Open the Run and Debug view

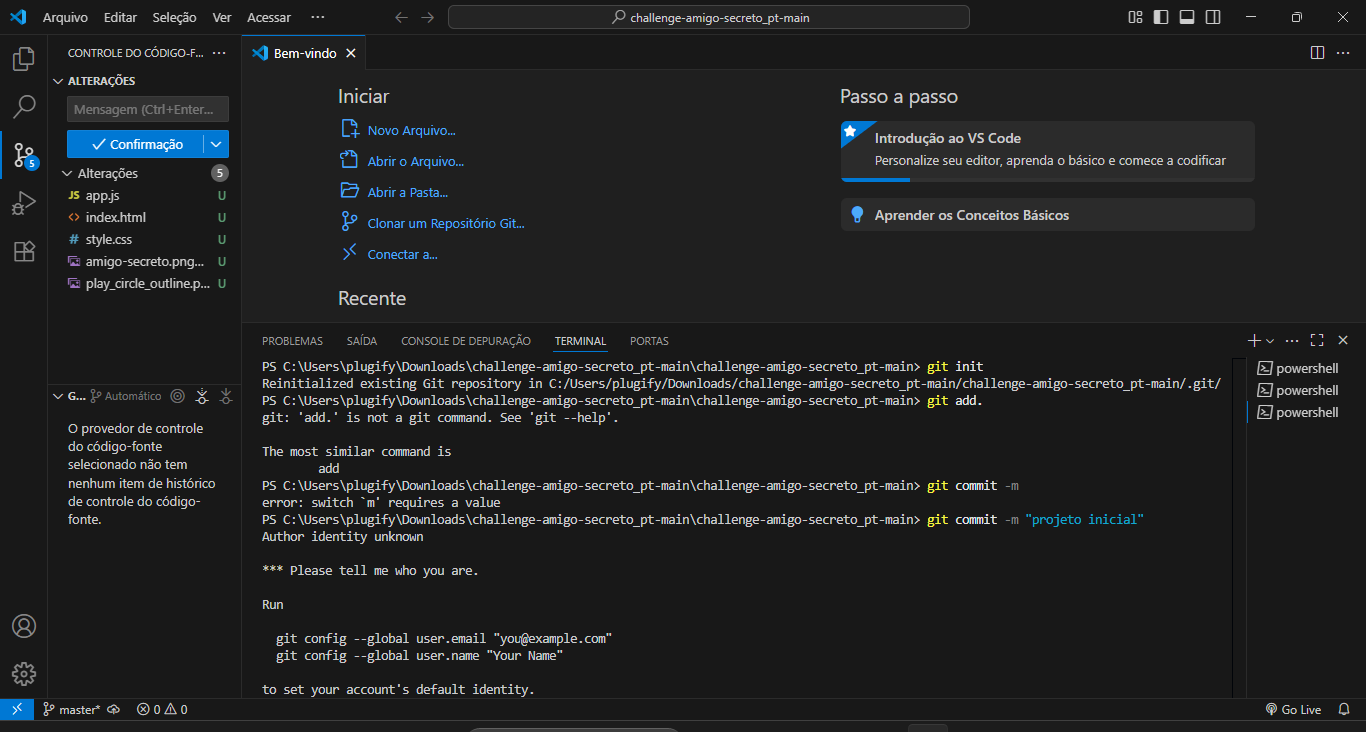pyautogui.click(x=24, y=203)
